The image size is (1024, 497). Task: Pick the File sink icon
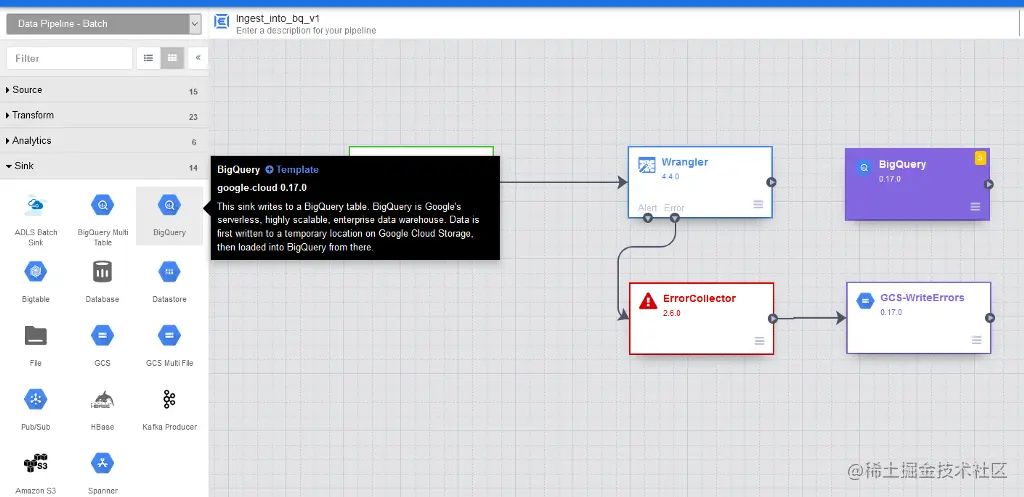[x=36, y=335]
